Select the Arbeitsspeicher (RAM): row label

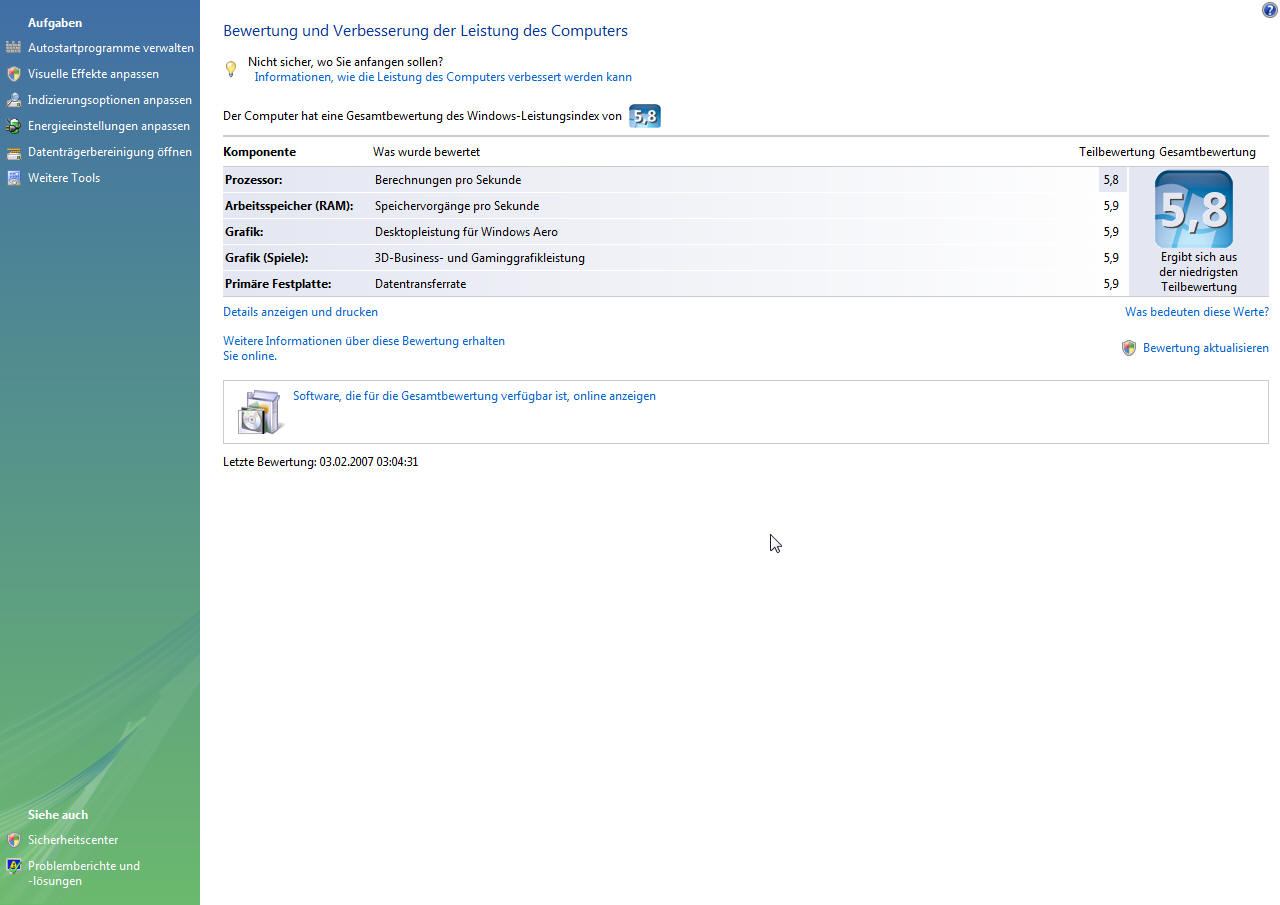(x=289, y=206)
